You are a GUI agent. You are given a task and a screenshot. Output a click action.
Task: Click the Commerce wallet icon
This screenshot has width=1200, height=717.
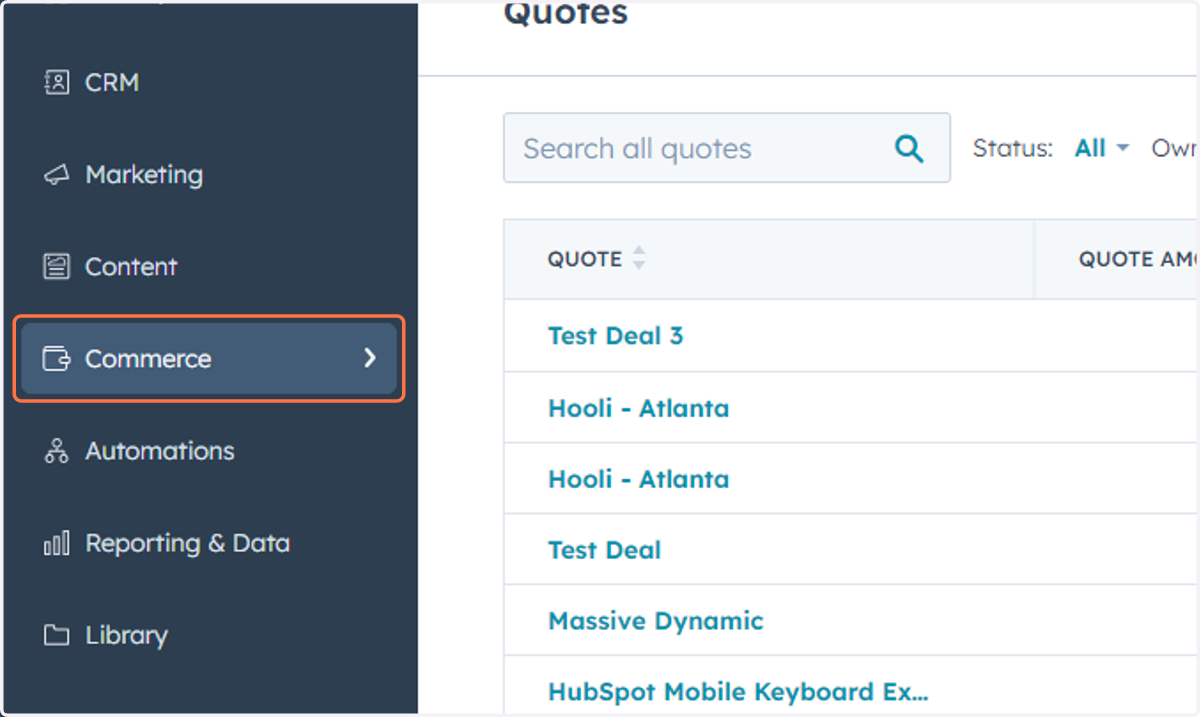click(x=57, y=359)
